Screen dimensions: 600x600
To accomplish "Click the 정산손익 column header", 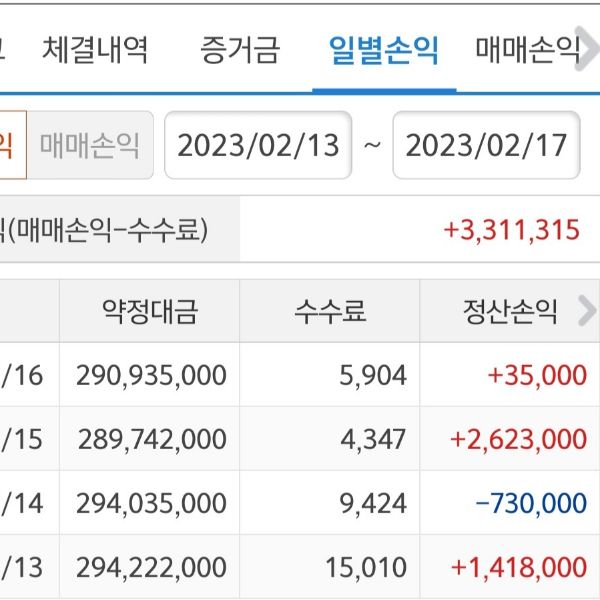I will [497, 312].
